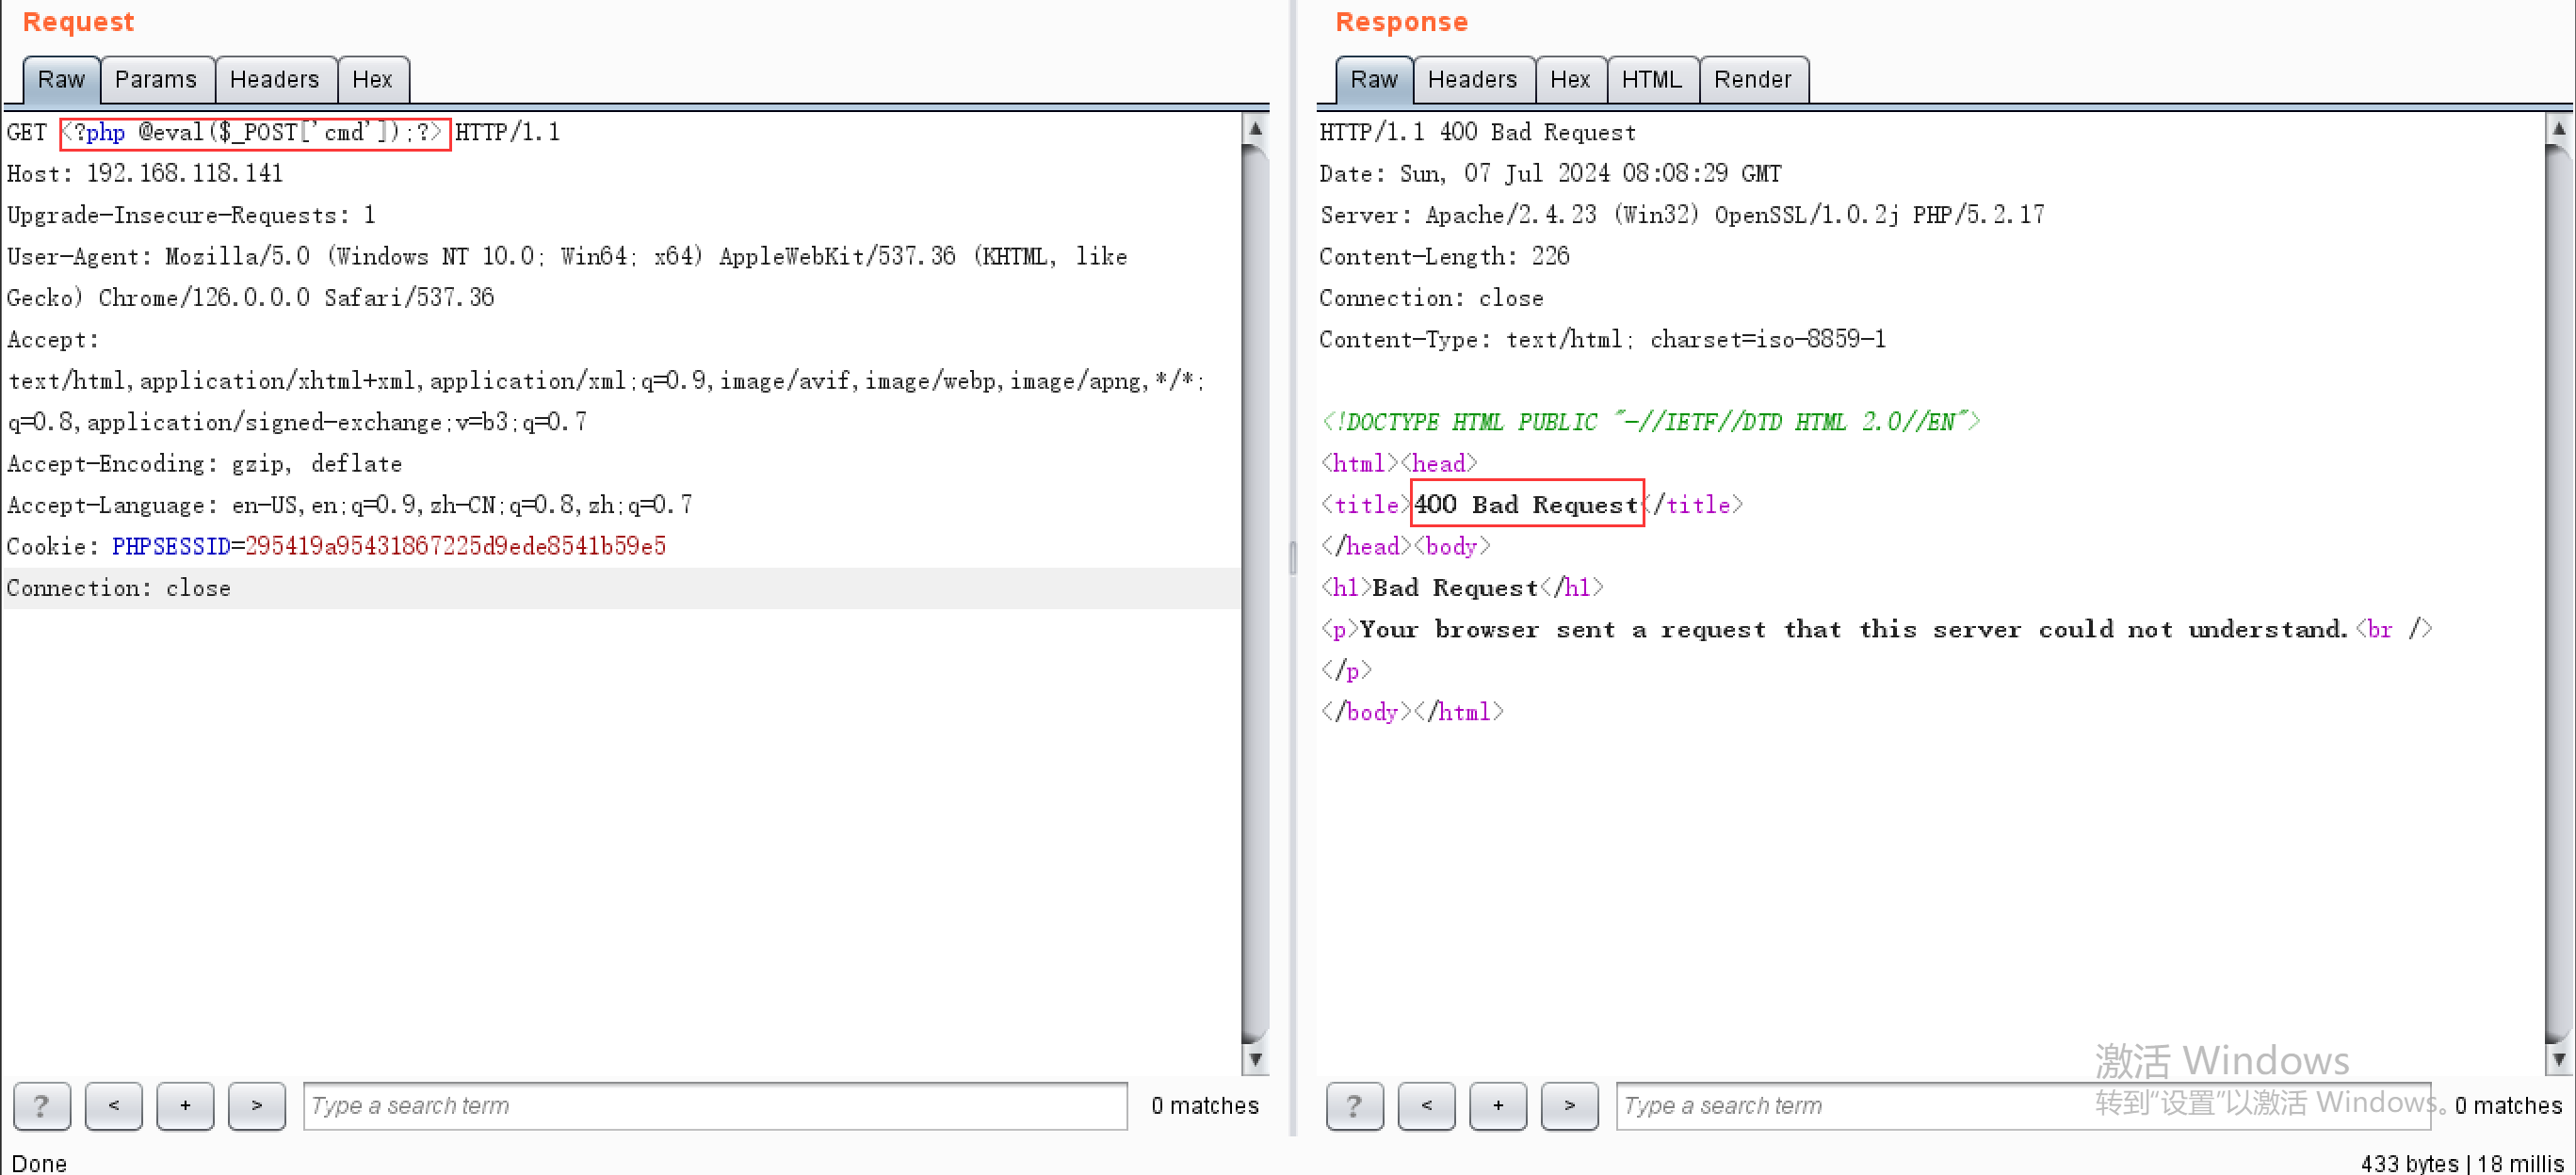Click the Request scrollbar down arrow
This screenshot has width=2576, height=1175.
coord(1255,1059)
